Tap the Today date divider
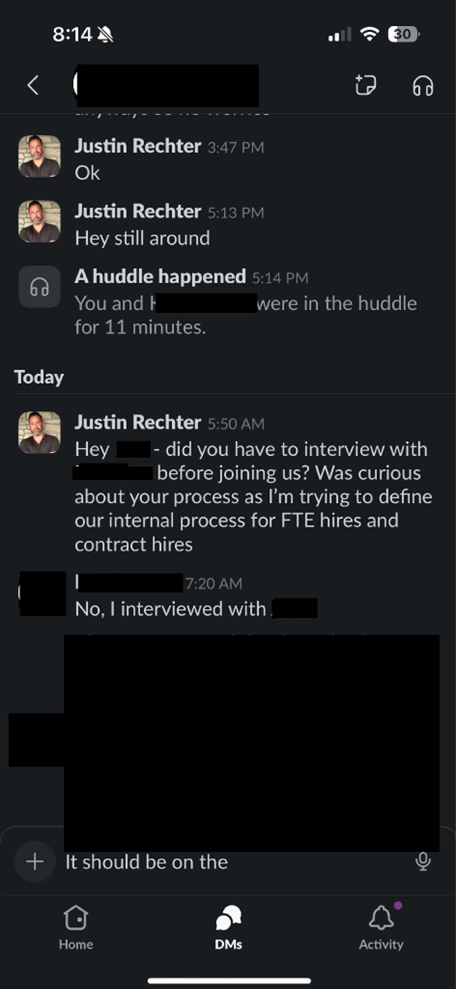The image size is (456, 989). [x=39, y=377]
